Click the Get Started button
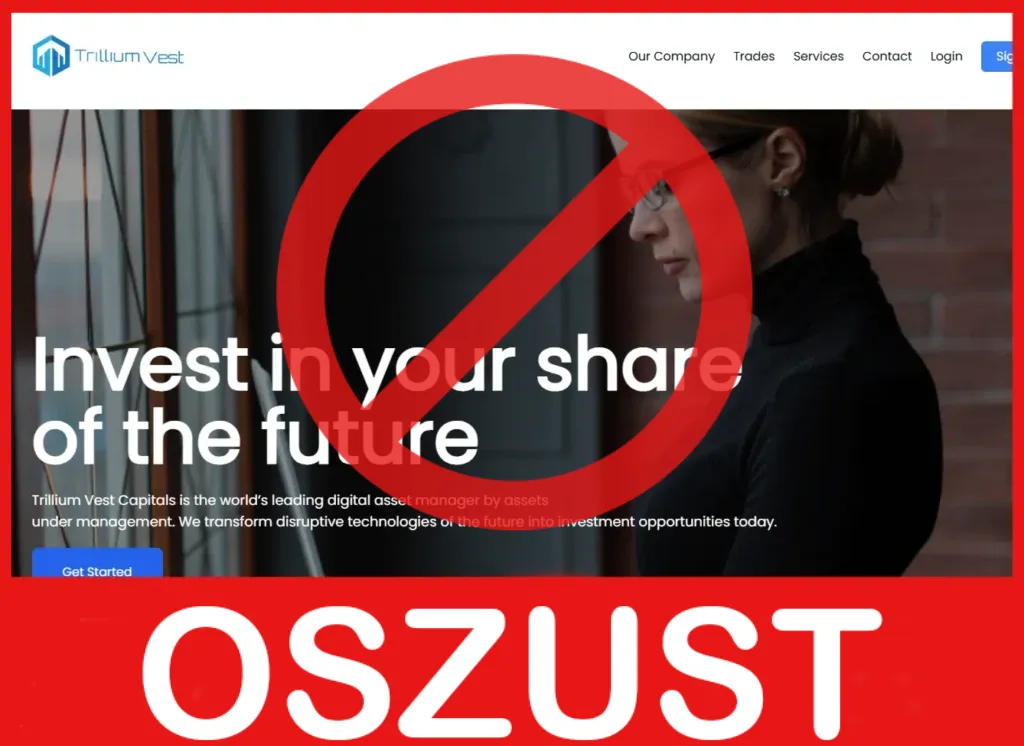Viewport: 1024px width, 746px height. click(97, 563)
